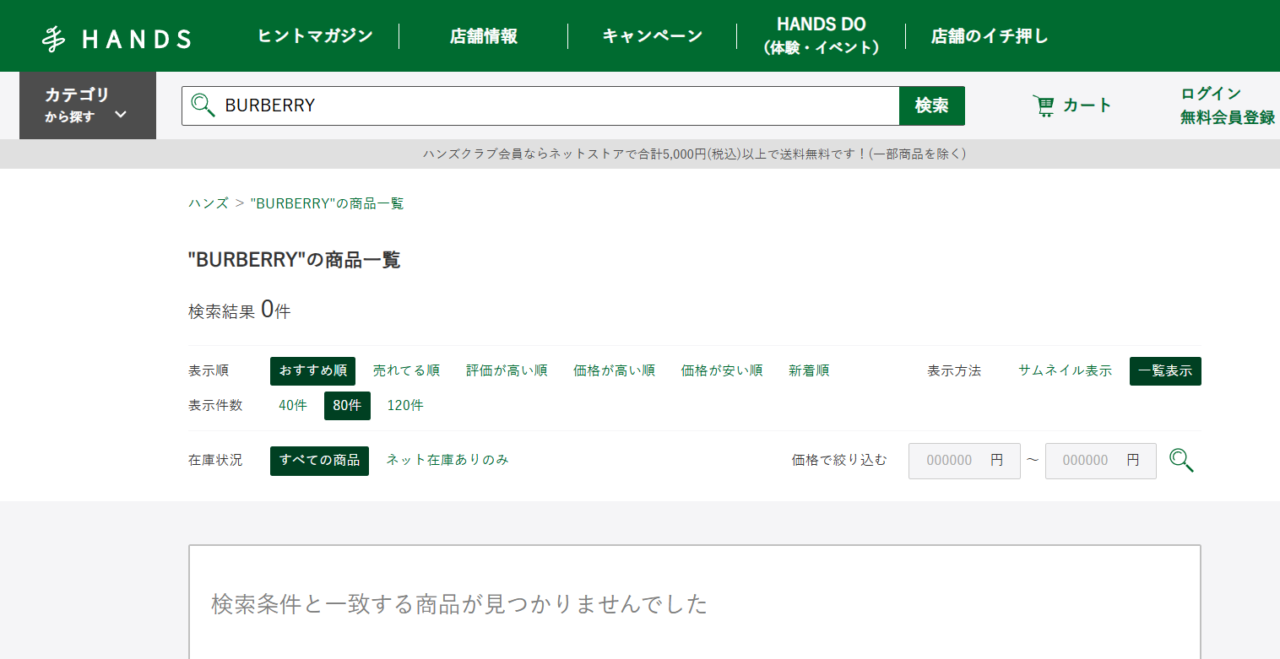Sort by 新着順
The width and height of the screenshot is (1280, 659).
[x=809, y=371]
